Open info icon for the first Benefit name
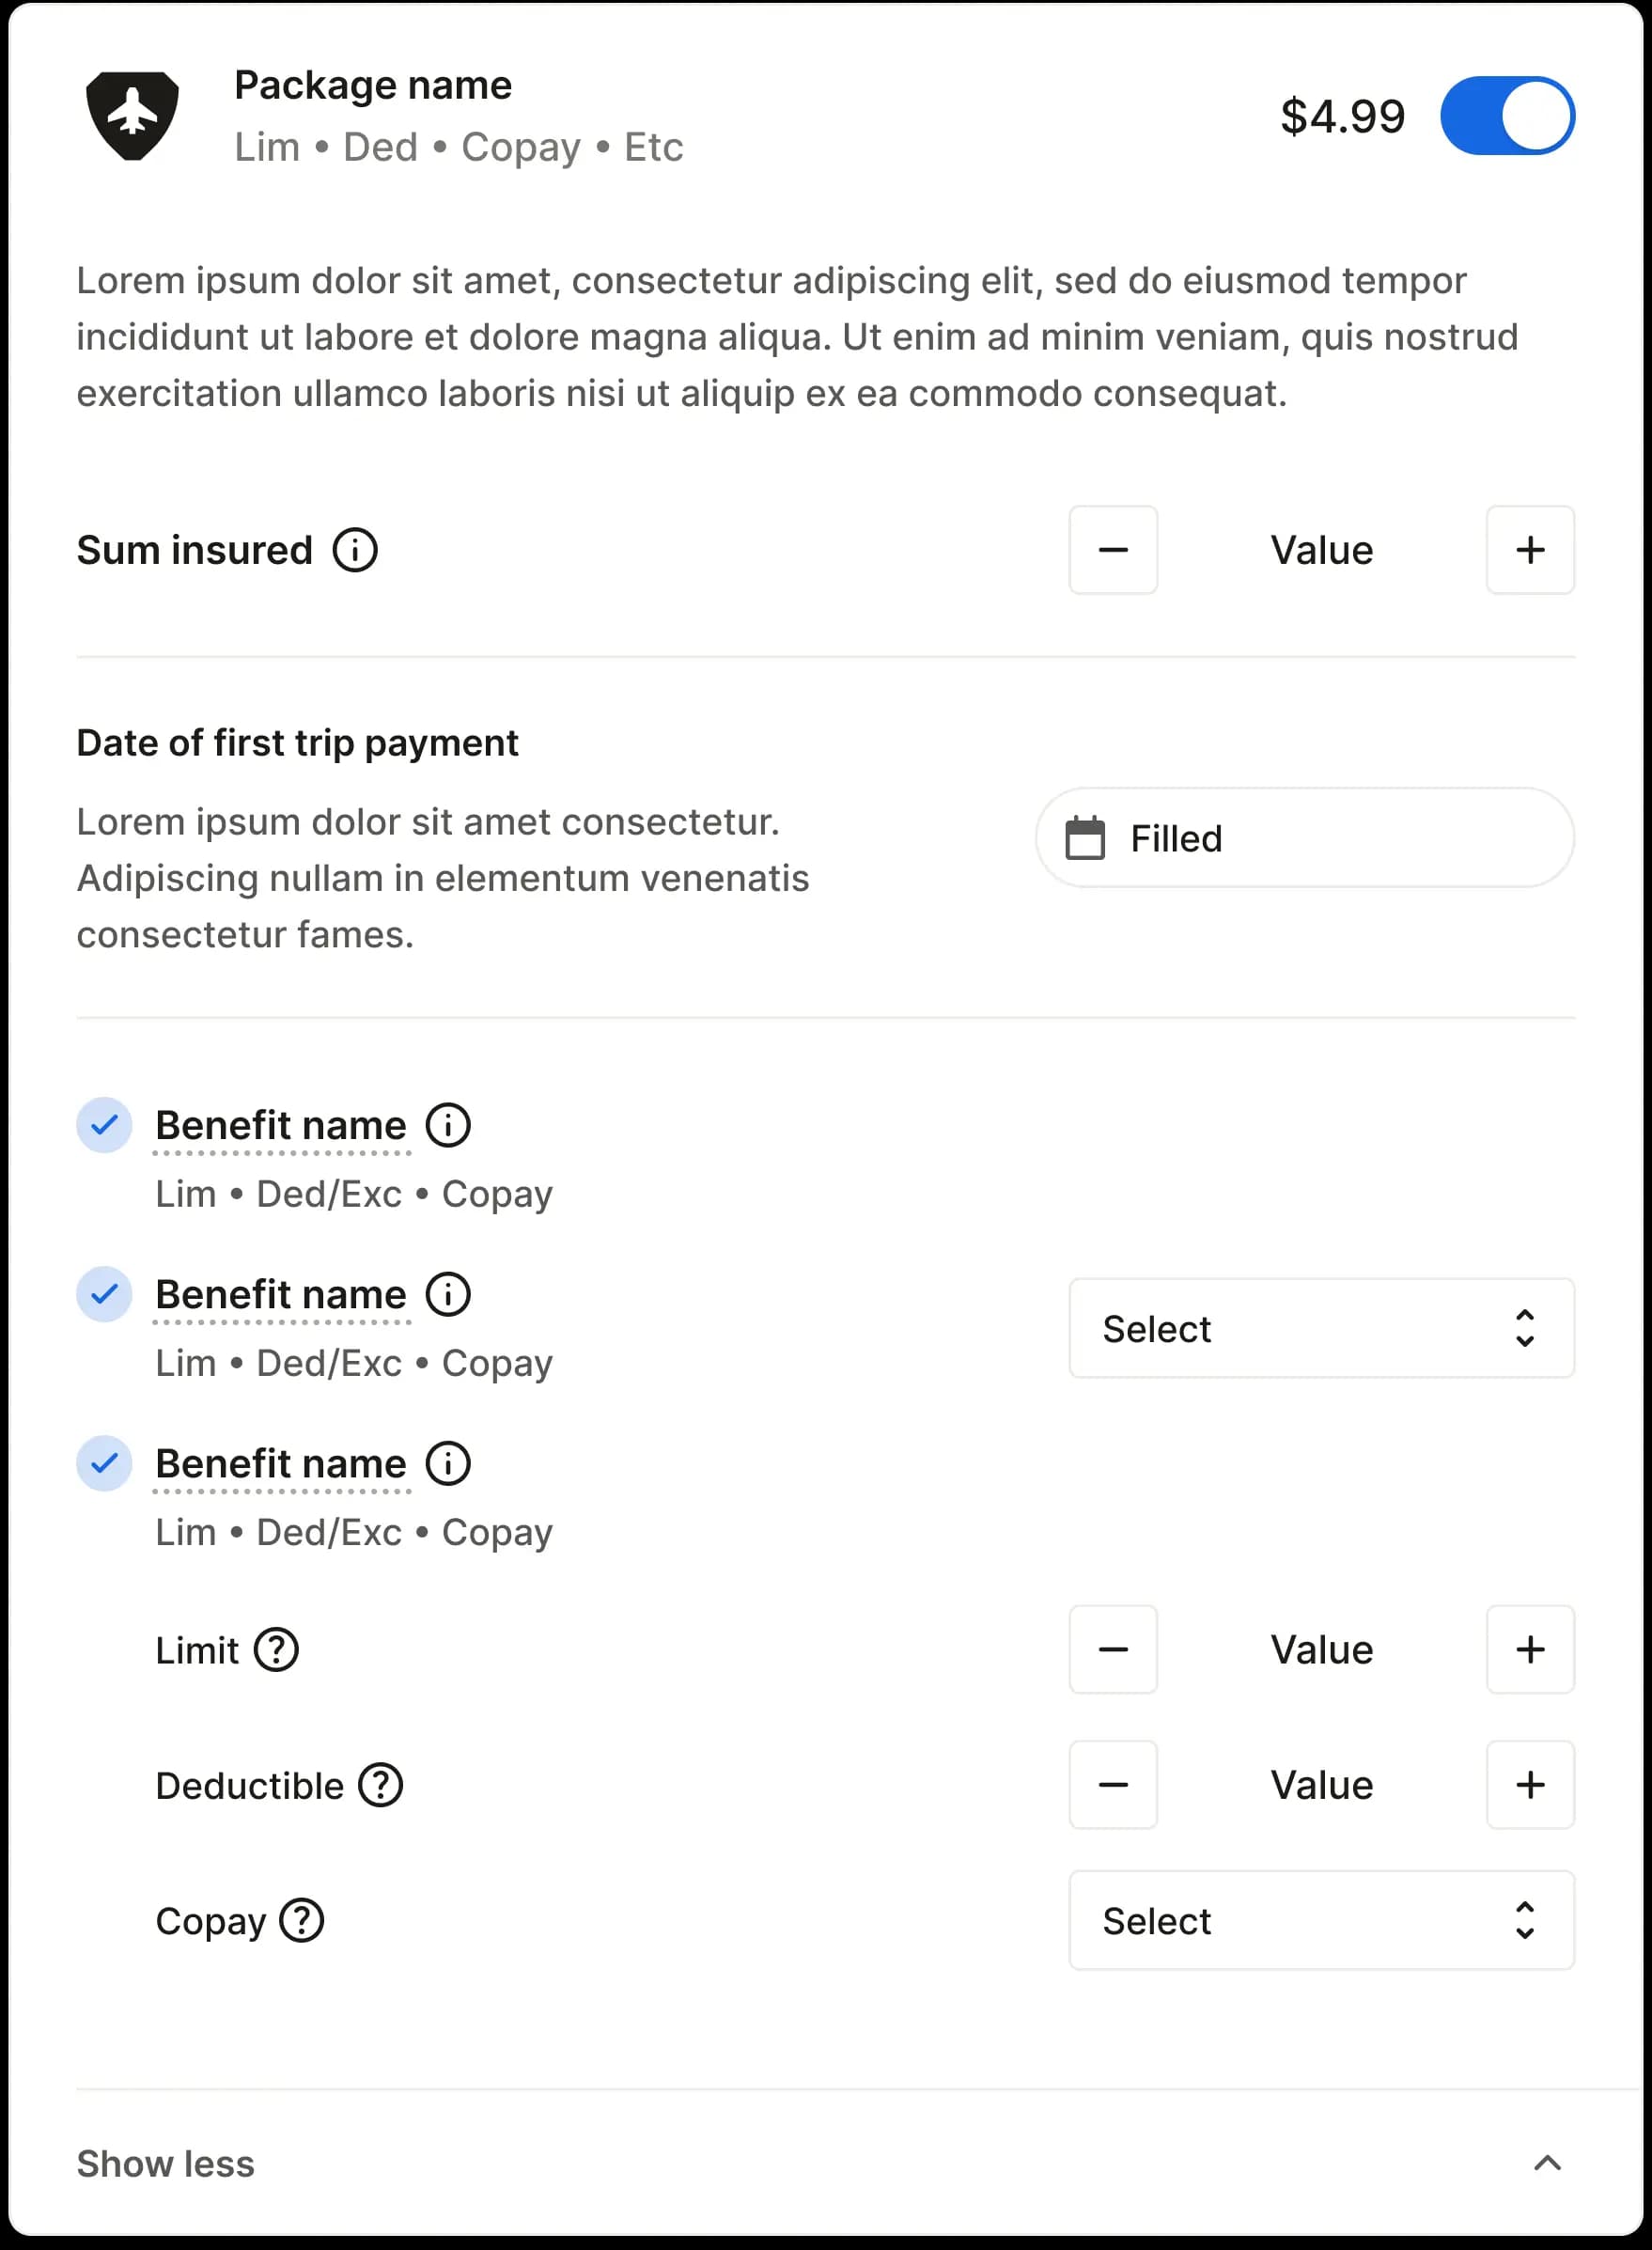Screen dimensions: 1652x2250 pyautogui.click(x=448, y=1125)
